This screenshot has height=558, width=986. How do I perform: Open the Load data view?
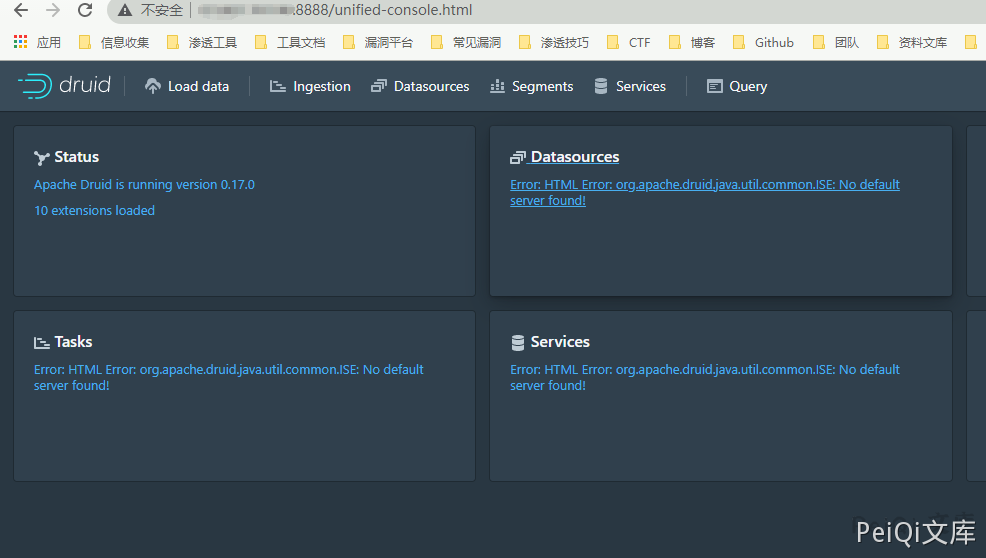point(187,87)
